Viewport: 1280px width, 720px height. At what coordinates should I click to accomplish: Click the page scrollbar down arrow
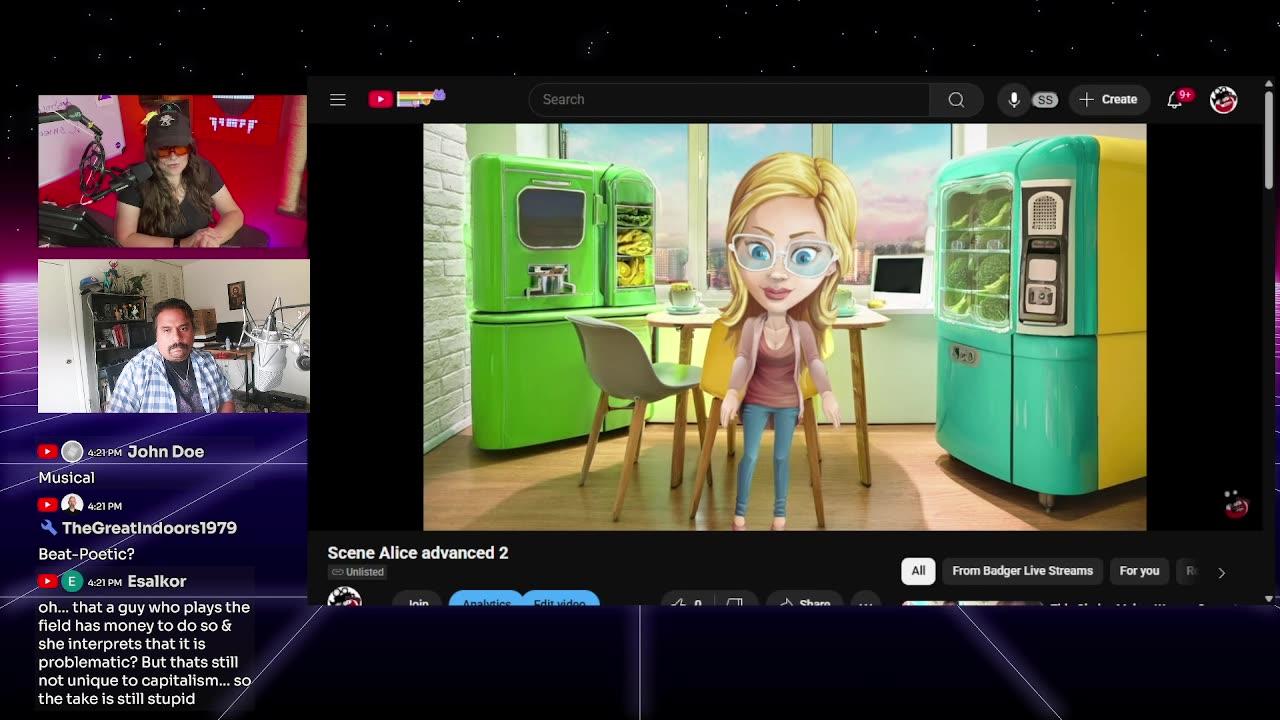pyautogui.click(x=1269, y=599)
